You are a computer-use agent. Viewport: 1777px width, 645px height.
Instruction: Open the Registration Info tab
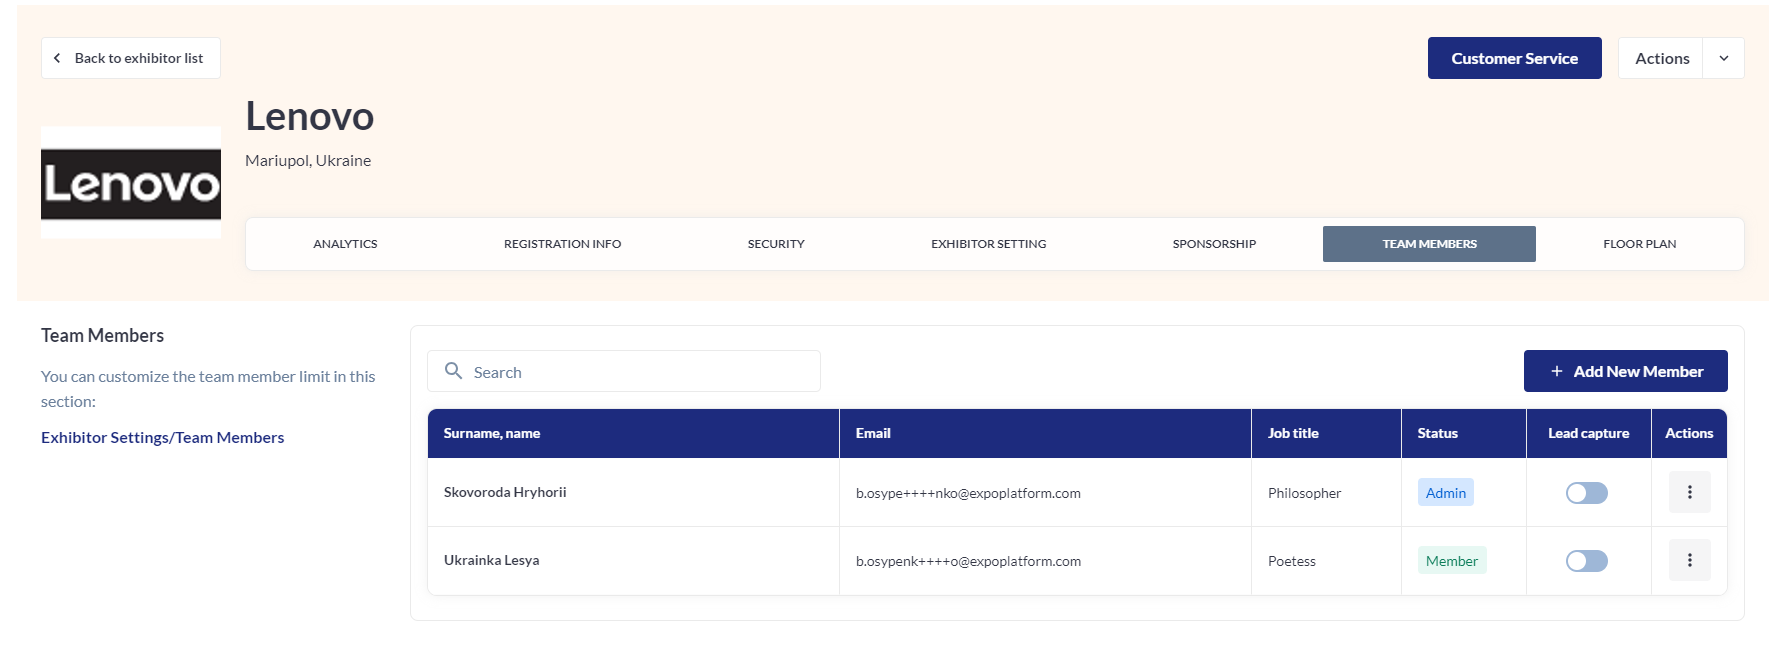click(x=562, y=244)
